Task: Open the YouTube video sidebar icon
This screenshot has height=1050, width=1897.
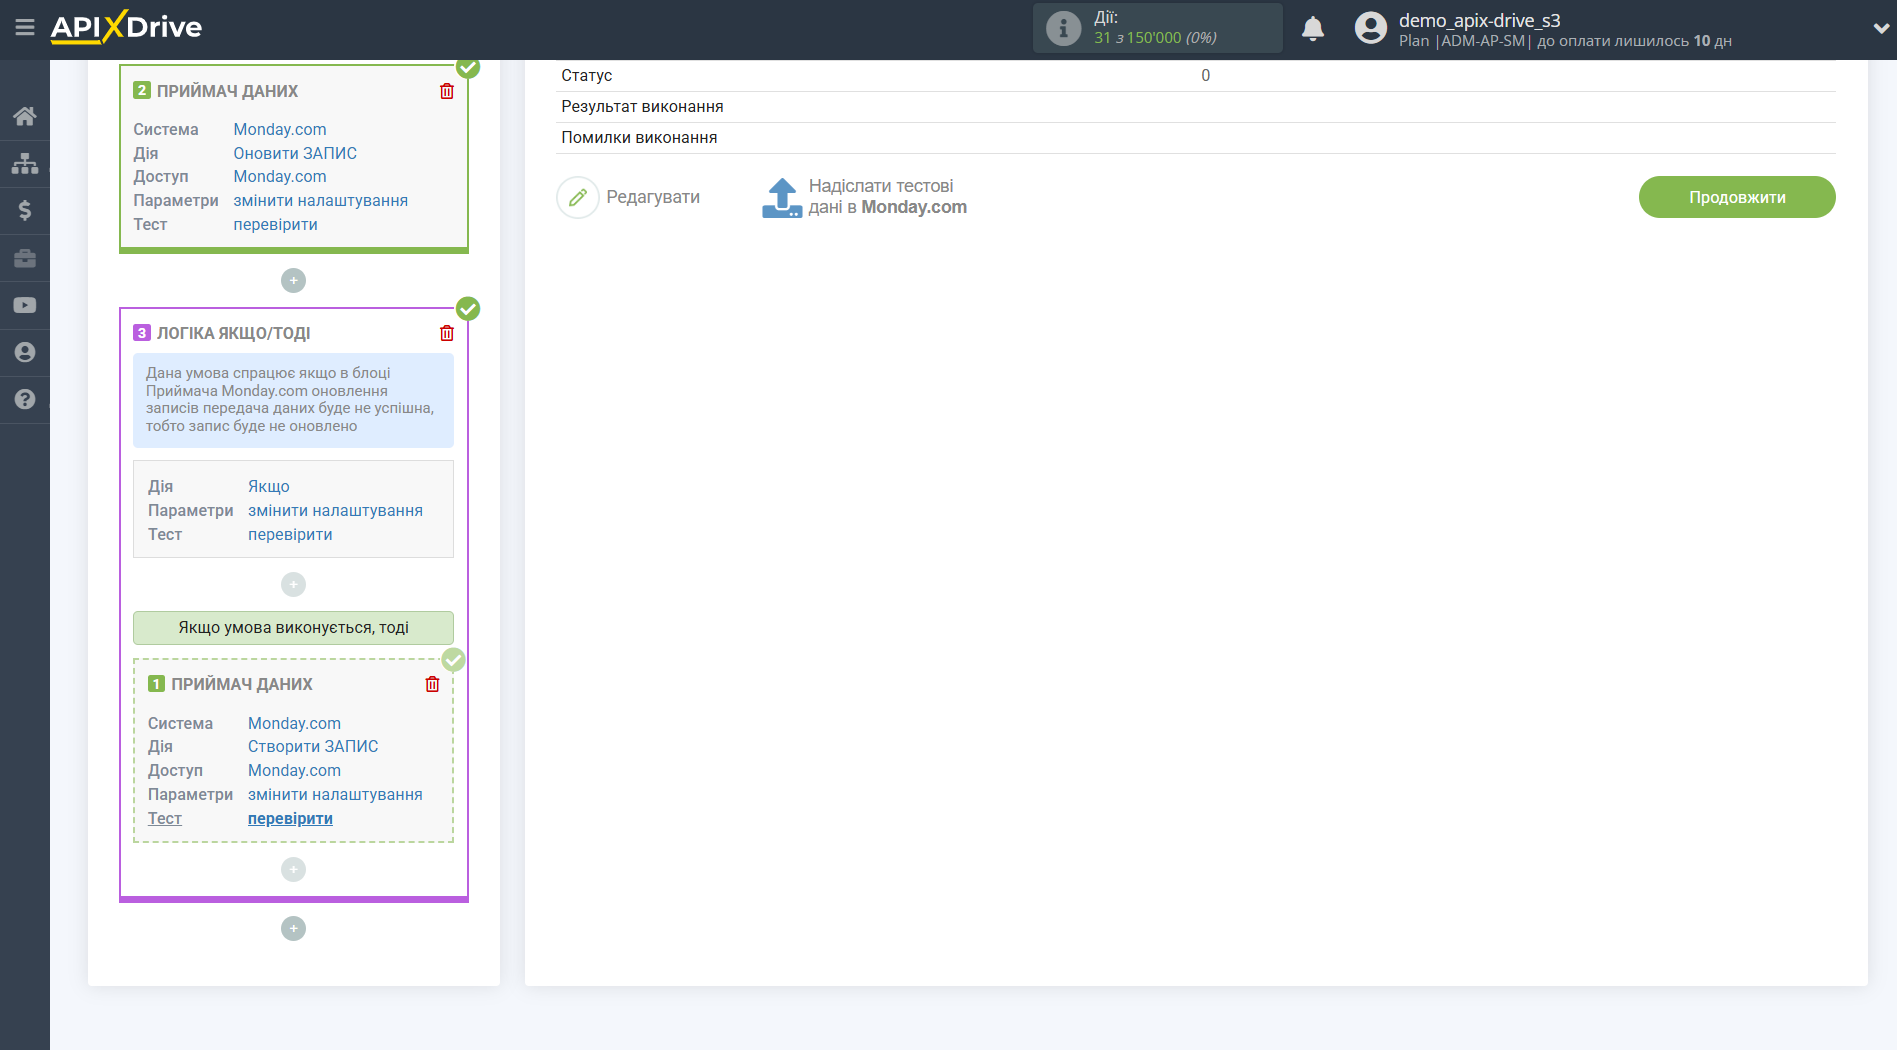Action: (25, 305)
